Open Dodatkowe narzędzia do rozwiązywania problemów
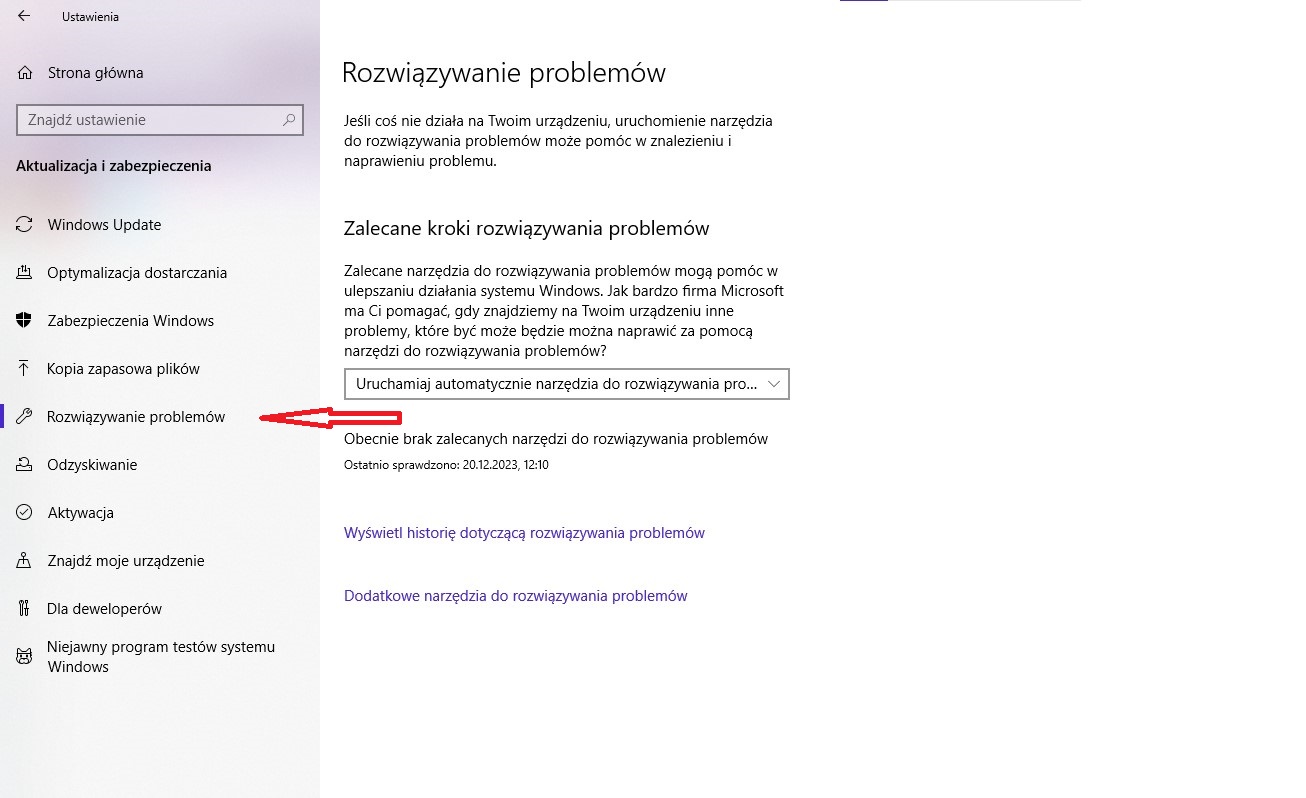Image resolution: width=1306 pixels, height=798 pixels. point(516,595)
